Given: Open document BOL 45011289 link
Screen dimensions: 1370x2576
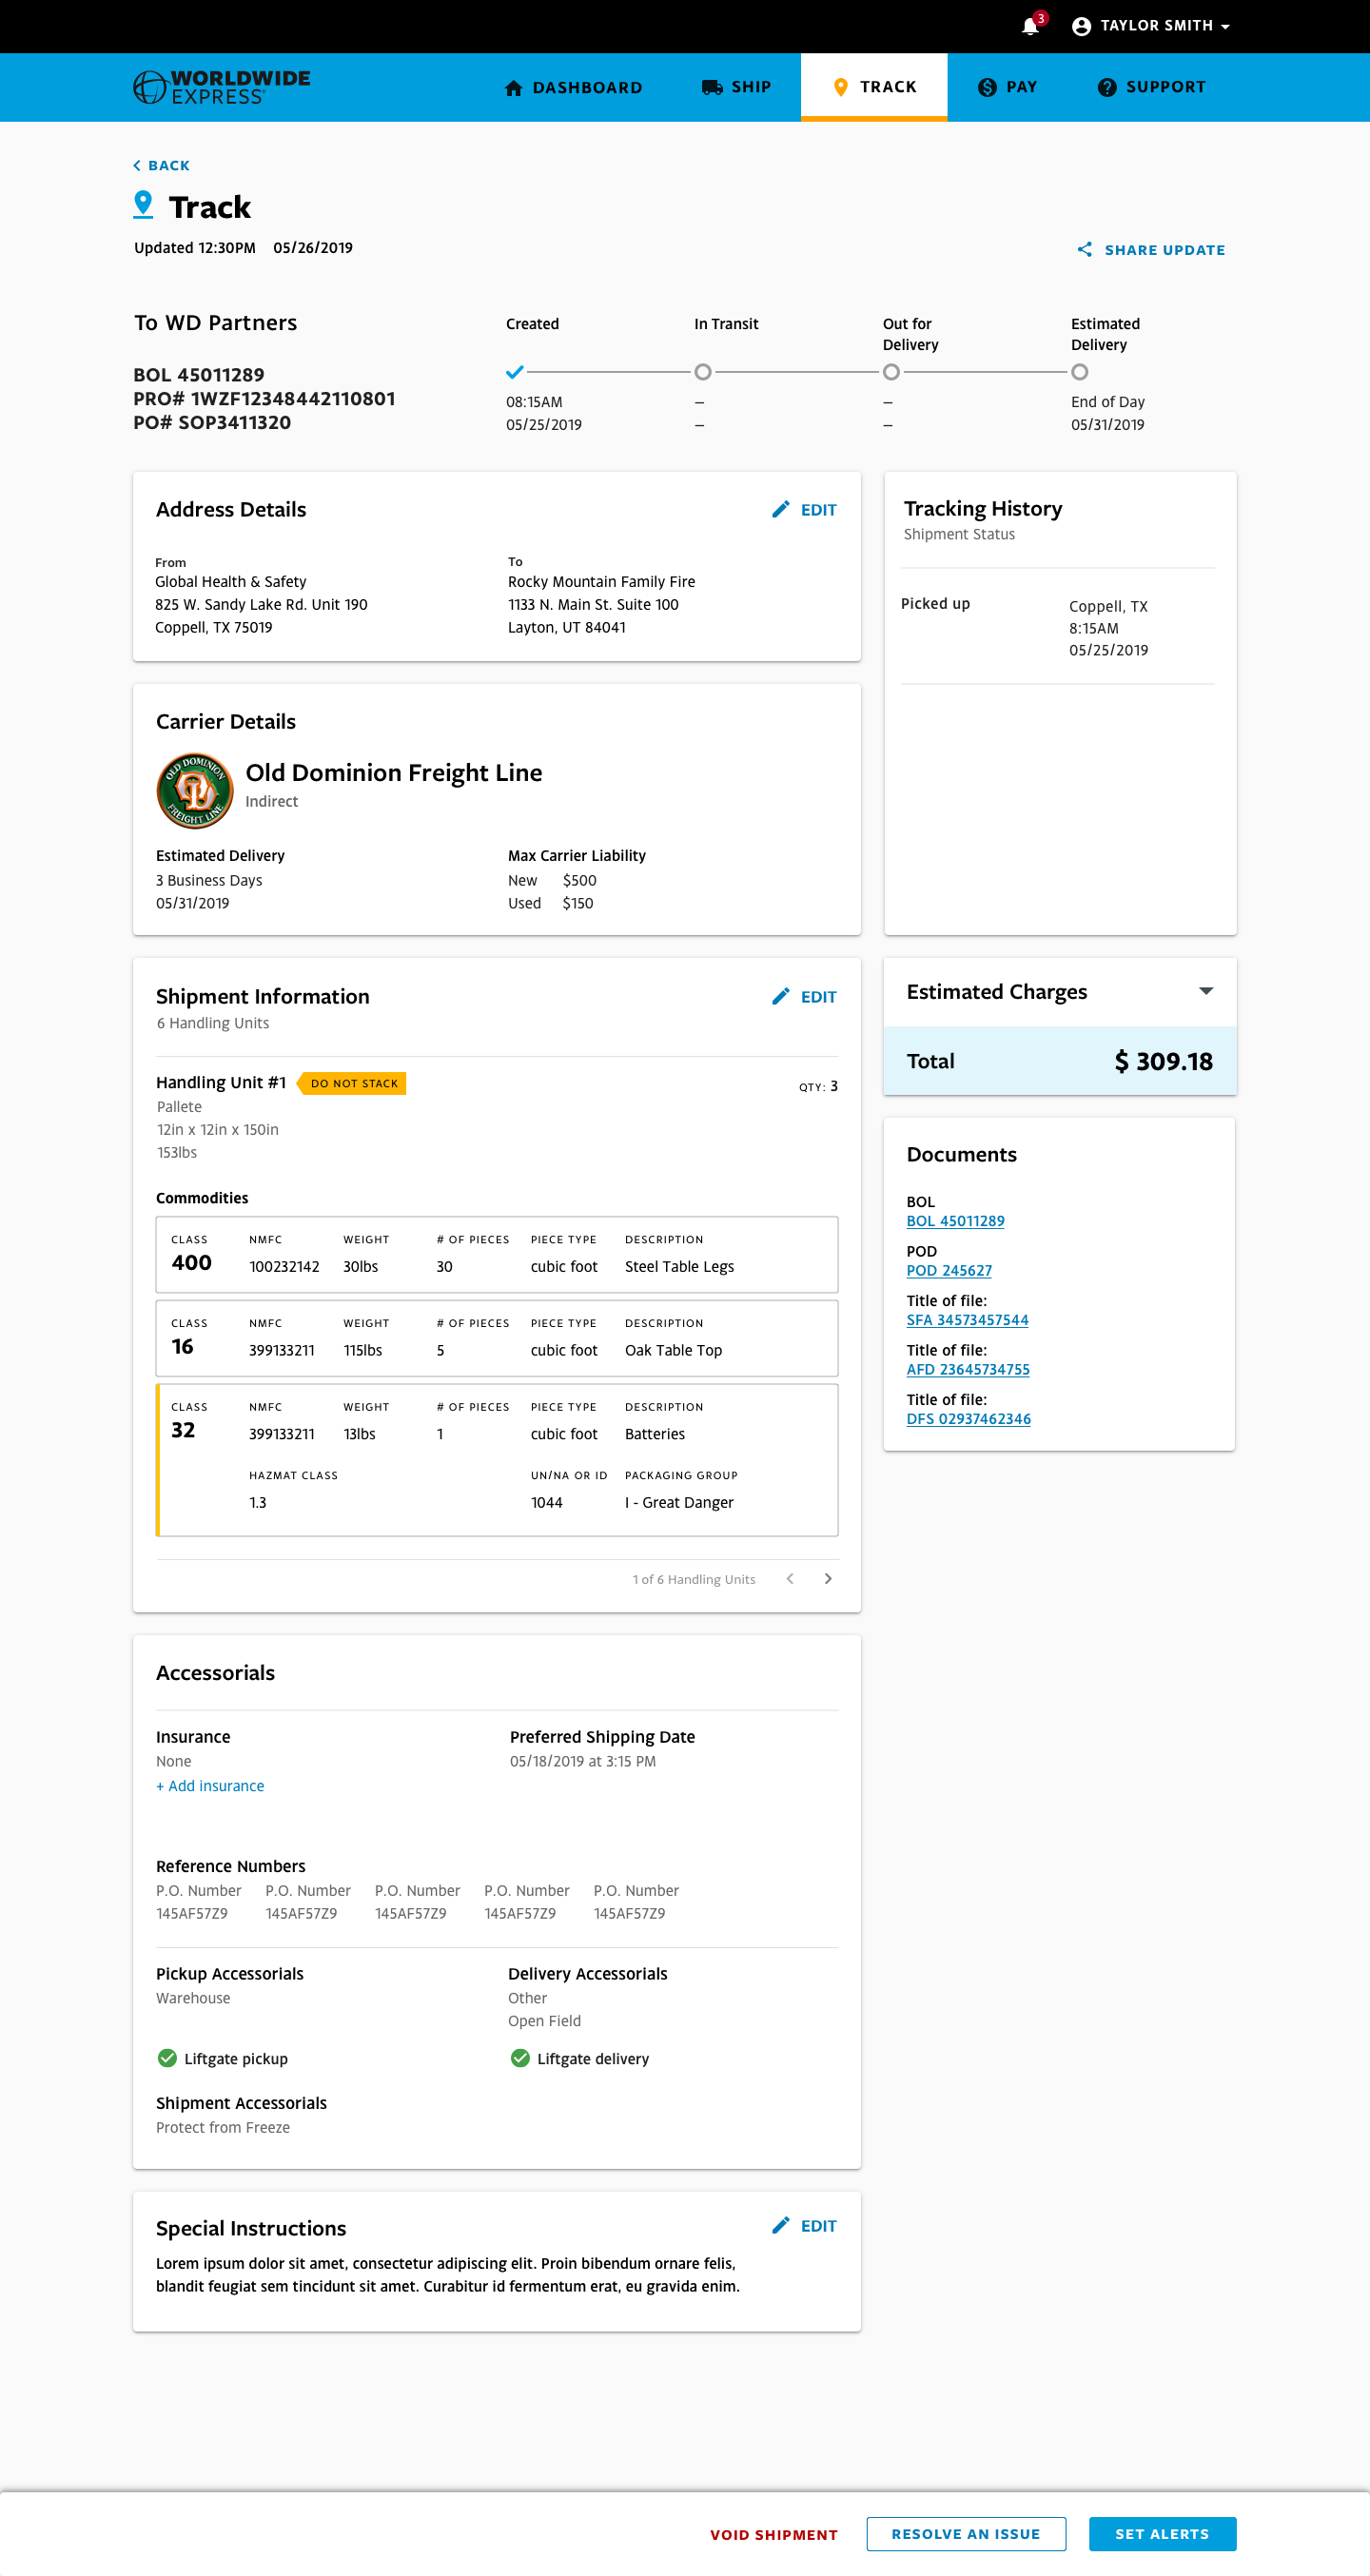Looking at the screenshot, I should pos(955,1221).
